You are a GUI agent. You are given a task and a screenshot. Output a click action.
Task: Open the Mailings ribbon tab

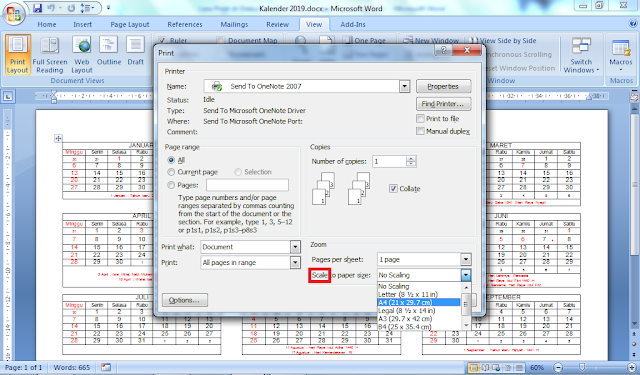click(x=234, y=24)
